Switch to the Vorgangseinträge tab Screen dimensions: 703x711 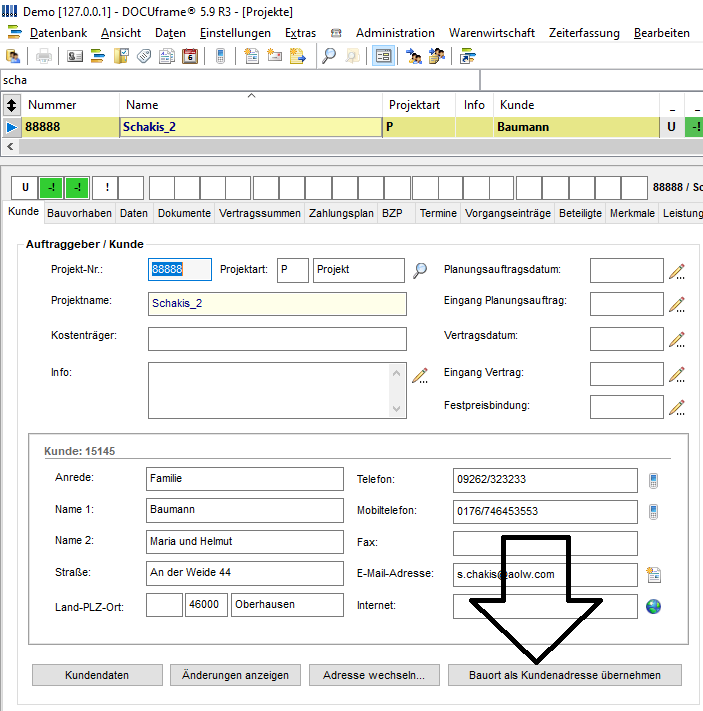(508, 213)
